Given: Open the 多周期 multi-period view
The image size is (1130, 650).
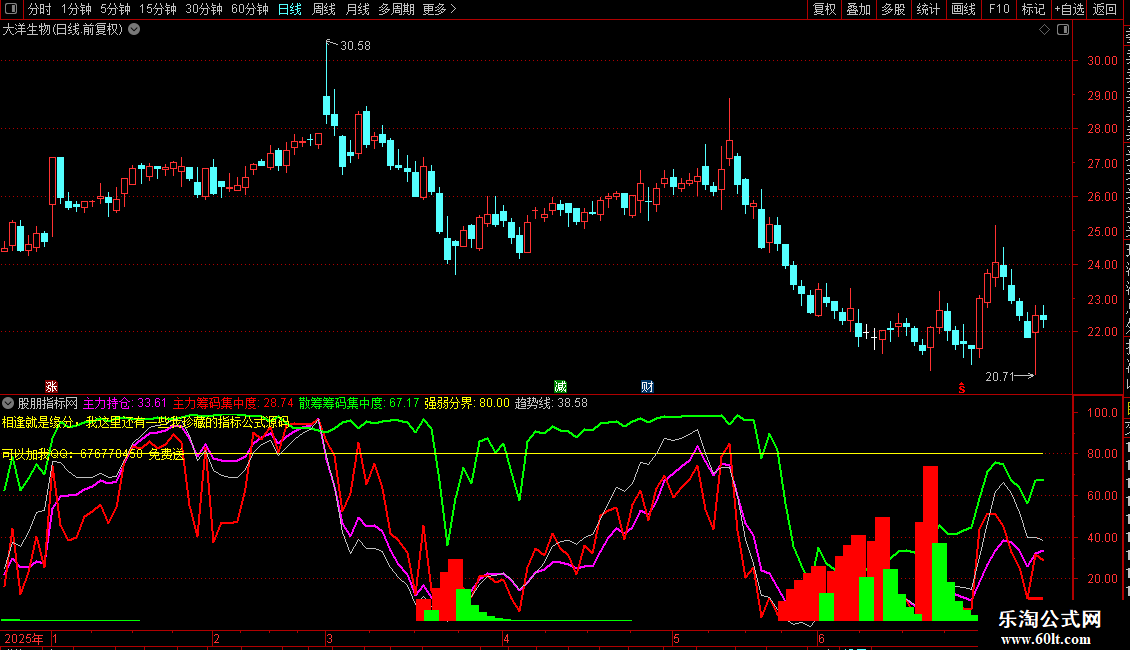Looking at the screenshot, I should click(396, 9).
